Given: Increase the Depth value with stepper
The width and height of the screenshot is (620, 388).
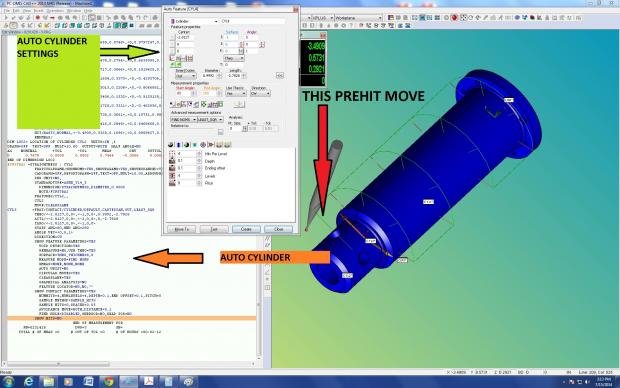Looking at the screenshot, I should 199,160.
